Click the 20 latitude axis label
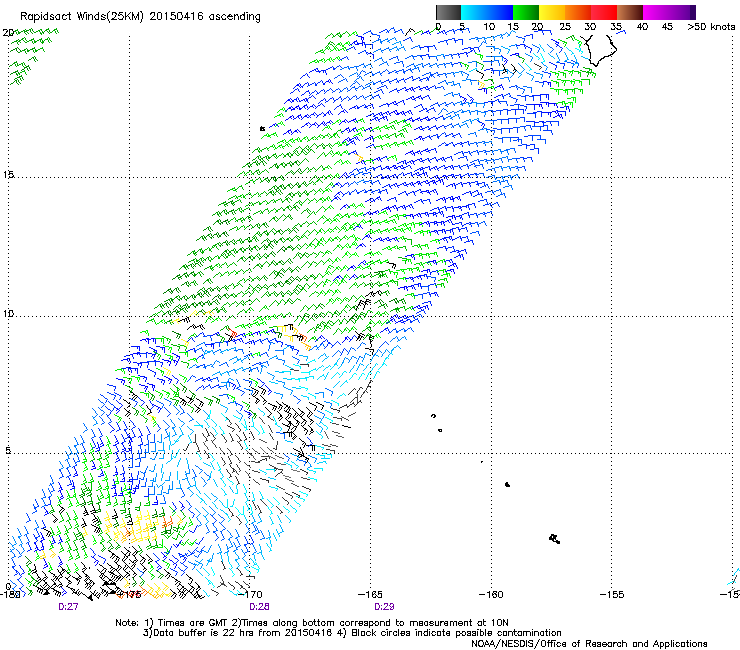This screenshot has width=740, height=650. click(8, 33)
